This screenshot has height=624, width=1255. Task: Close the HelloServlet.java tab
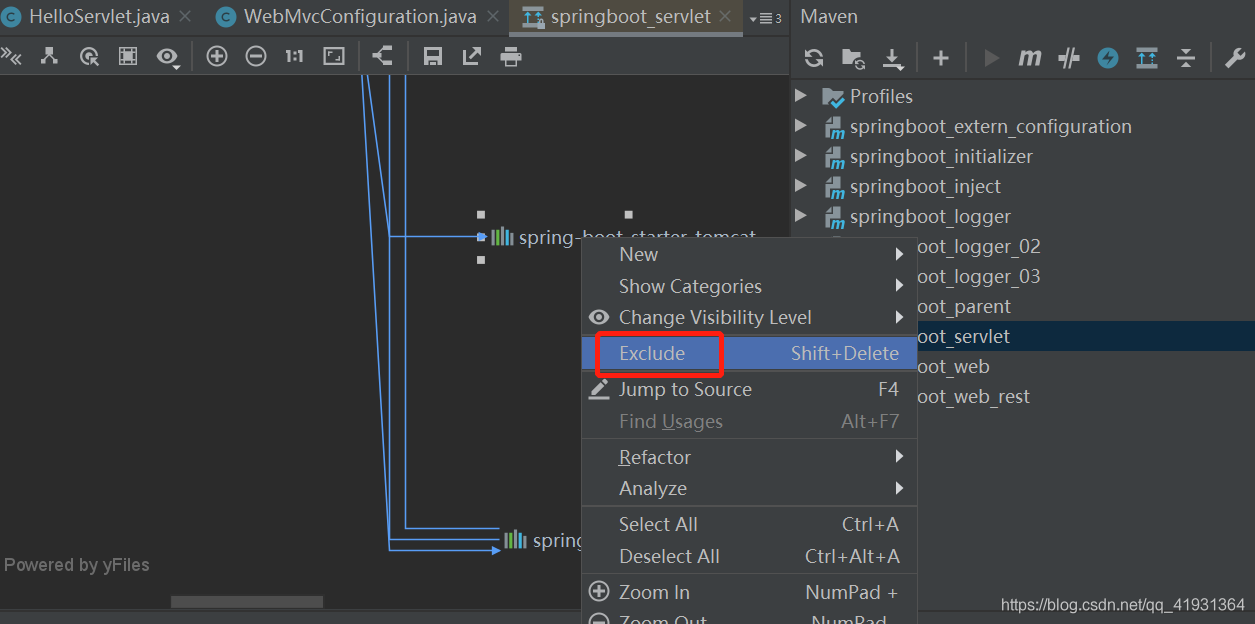click(187, 18)
